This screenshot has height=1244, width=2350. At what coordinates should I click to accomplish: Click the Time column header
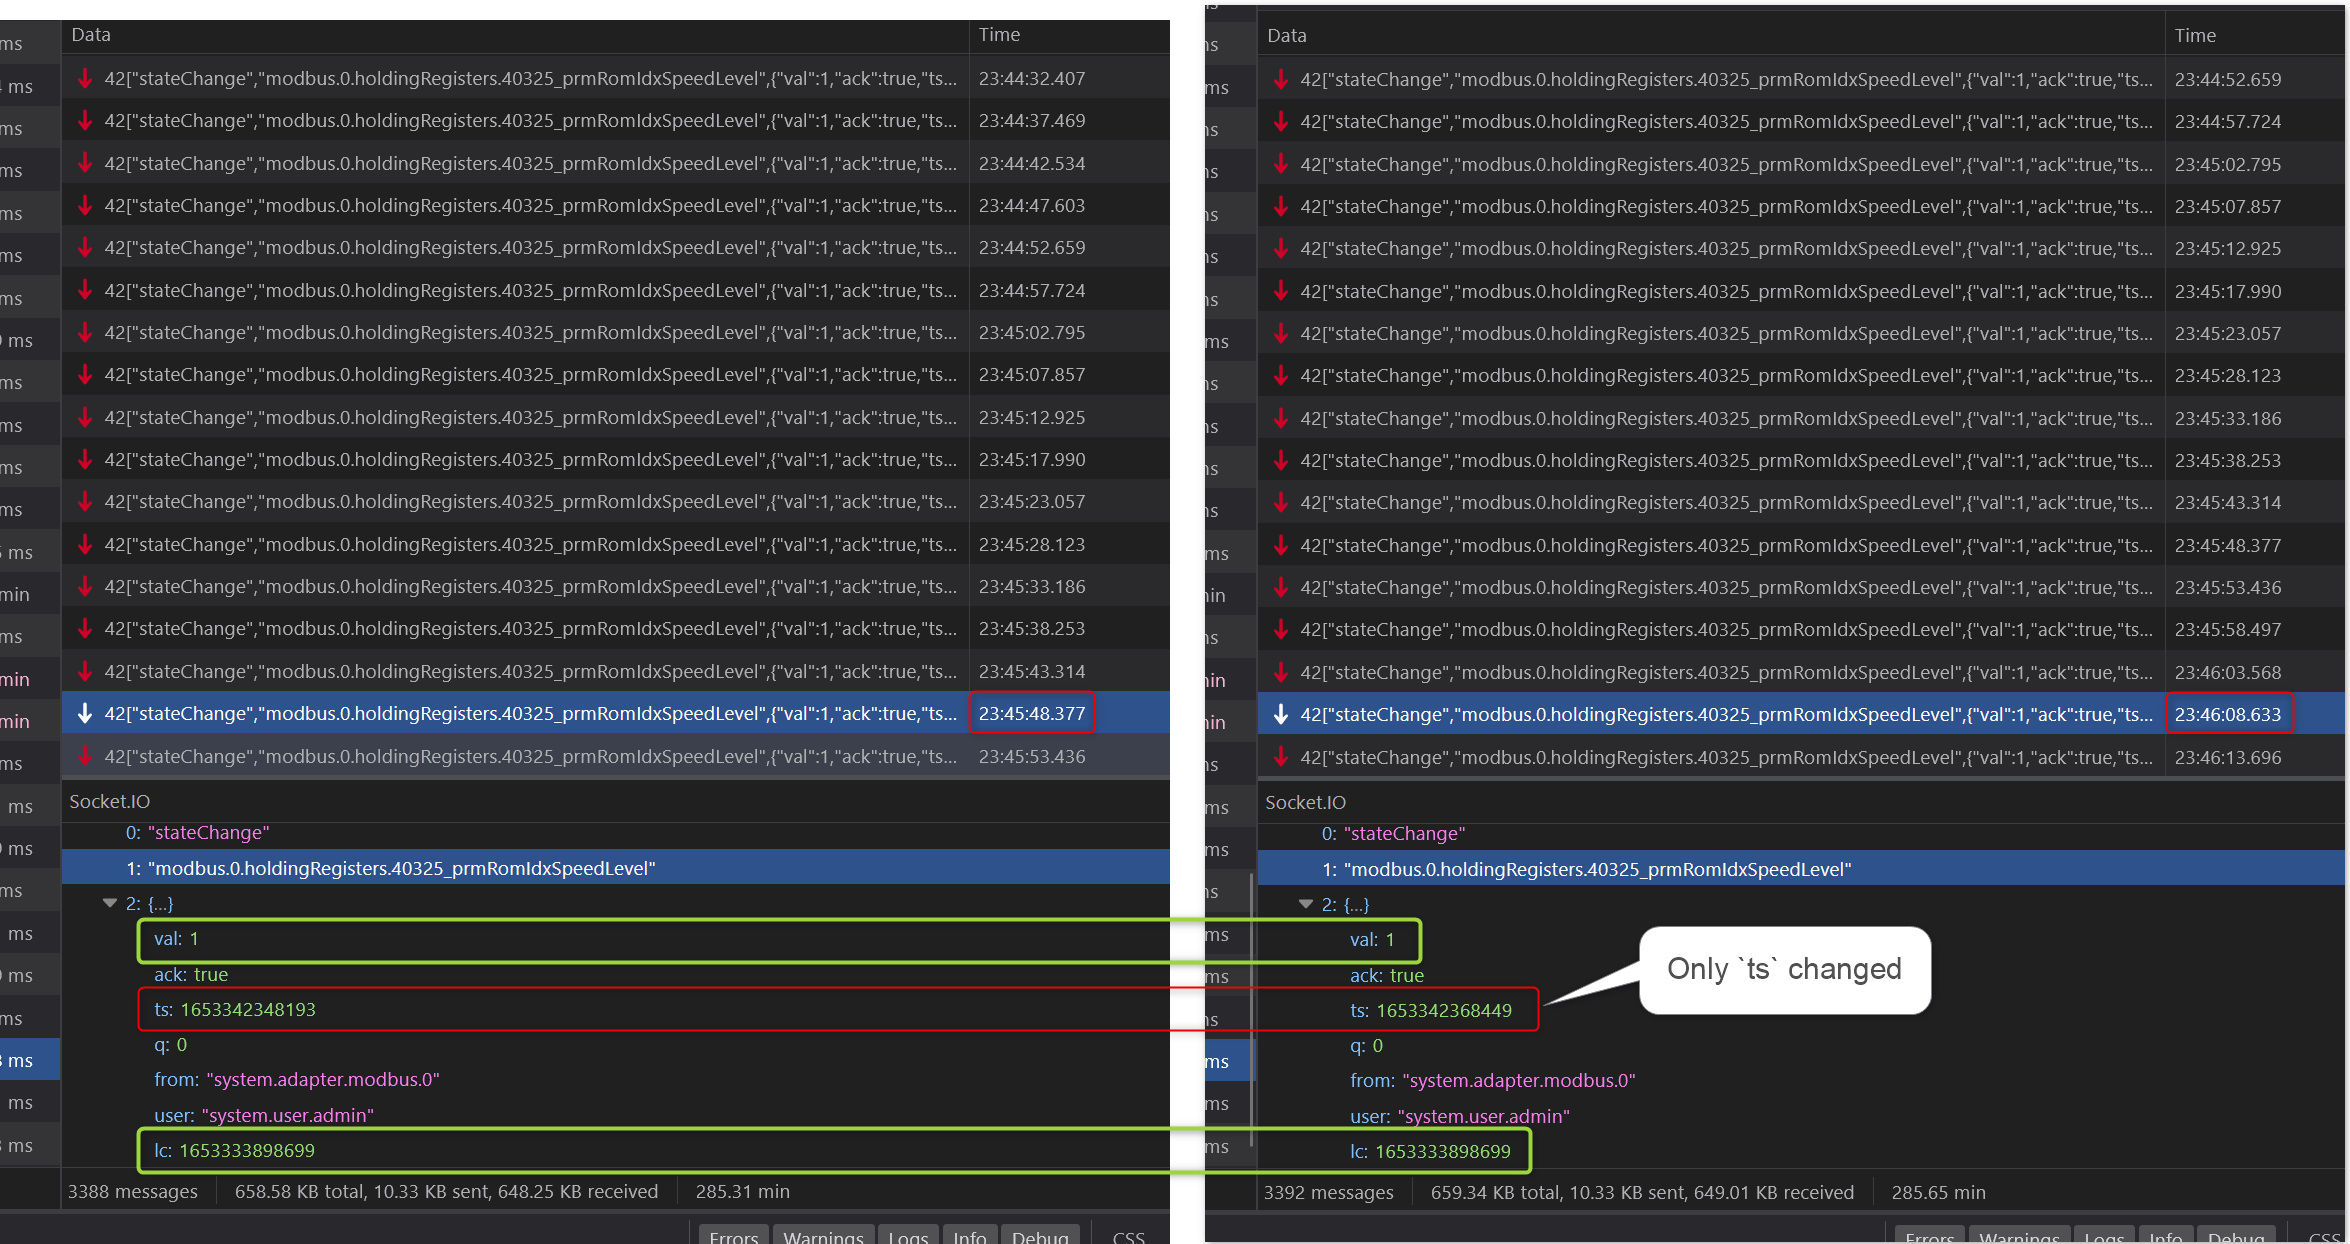point(999,34)
